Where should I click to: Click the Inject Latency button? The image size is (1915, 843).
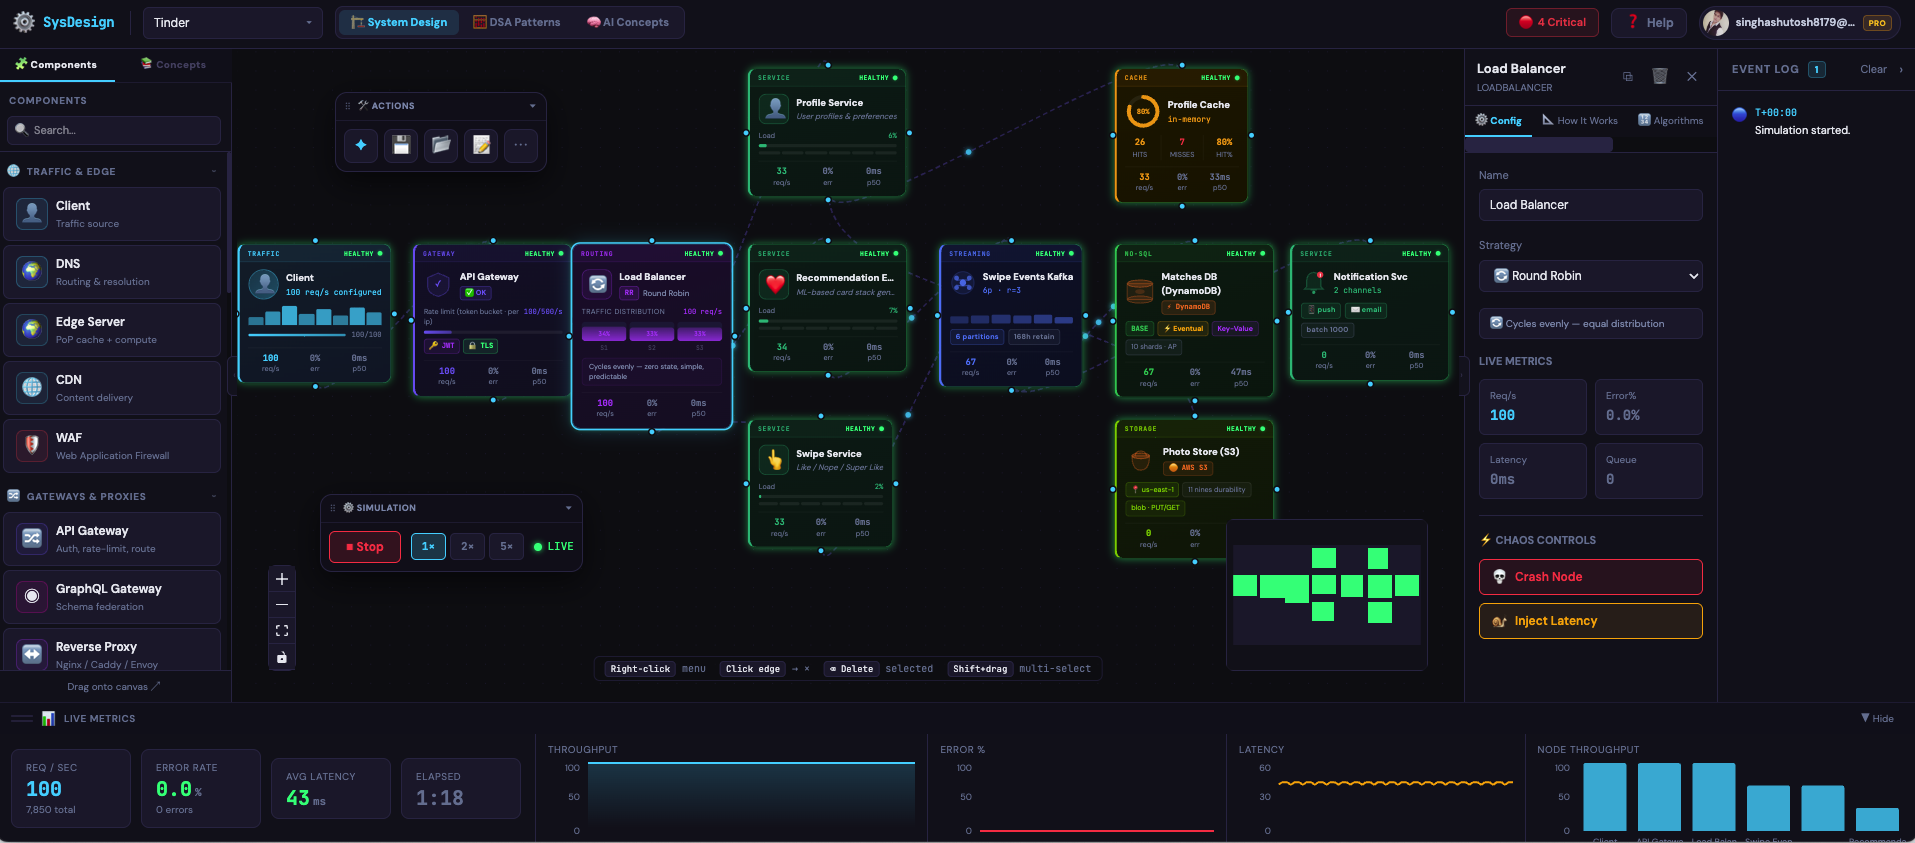pos(1590,621)
